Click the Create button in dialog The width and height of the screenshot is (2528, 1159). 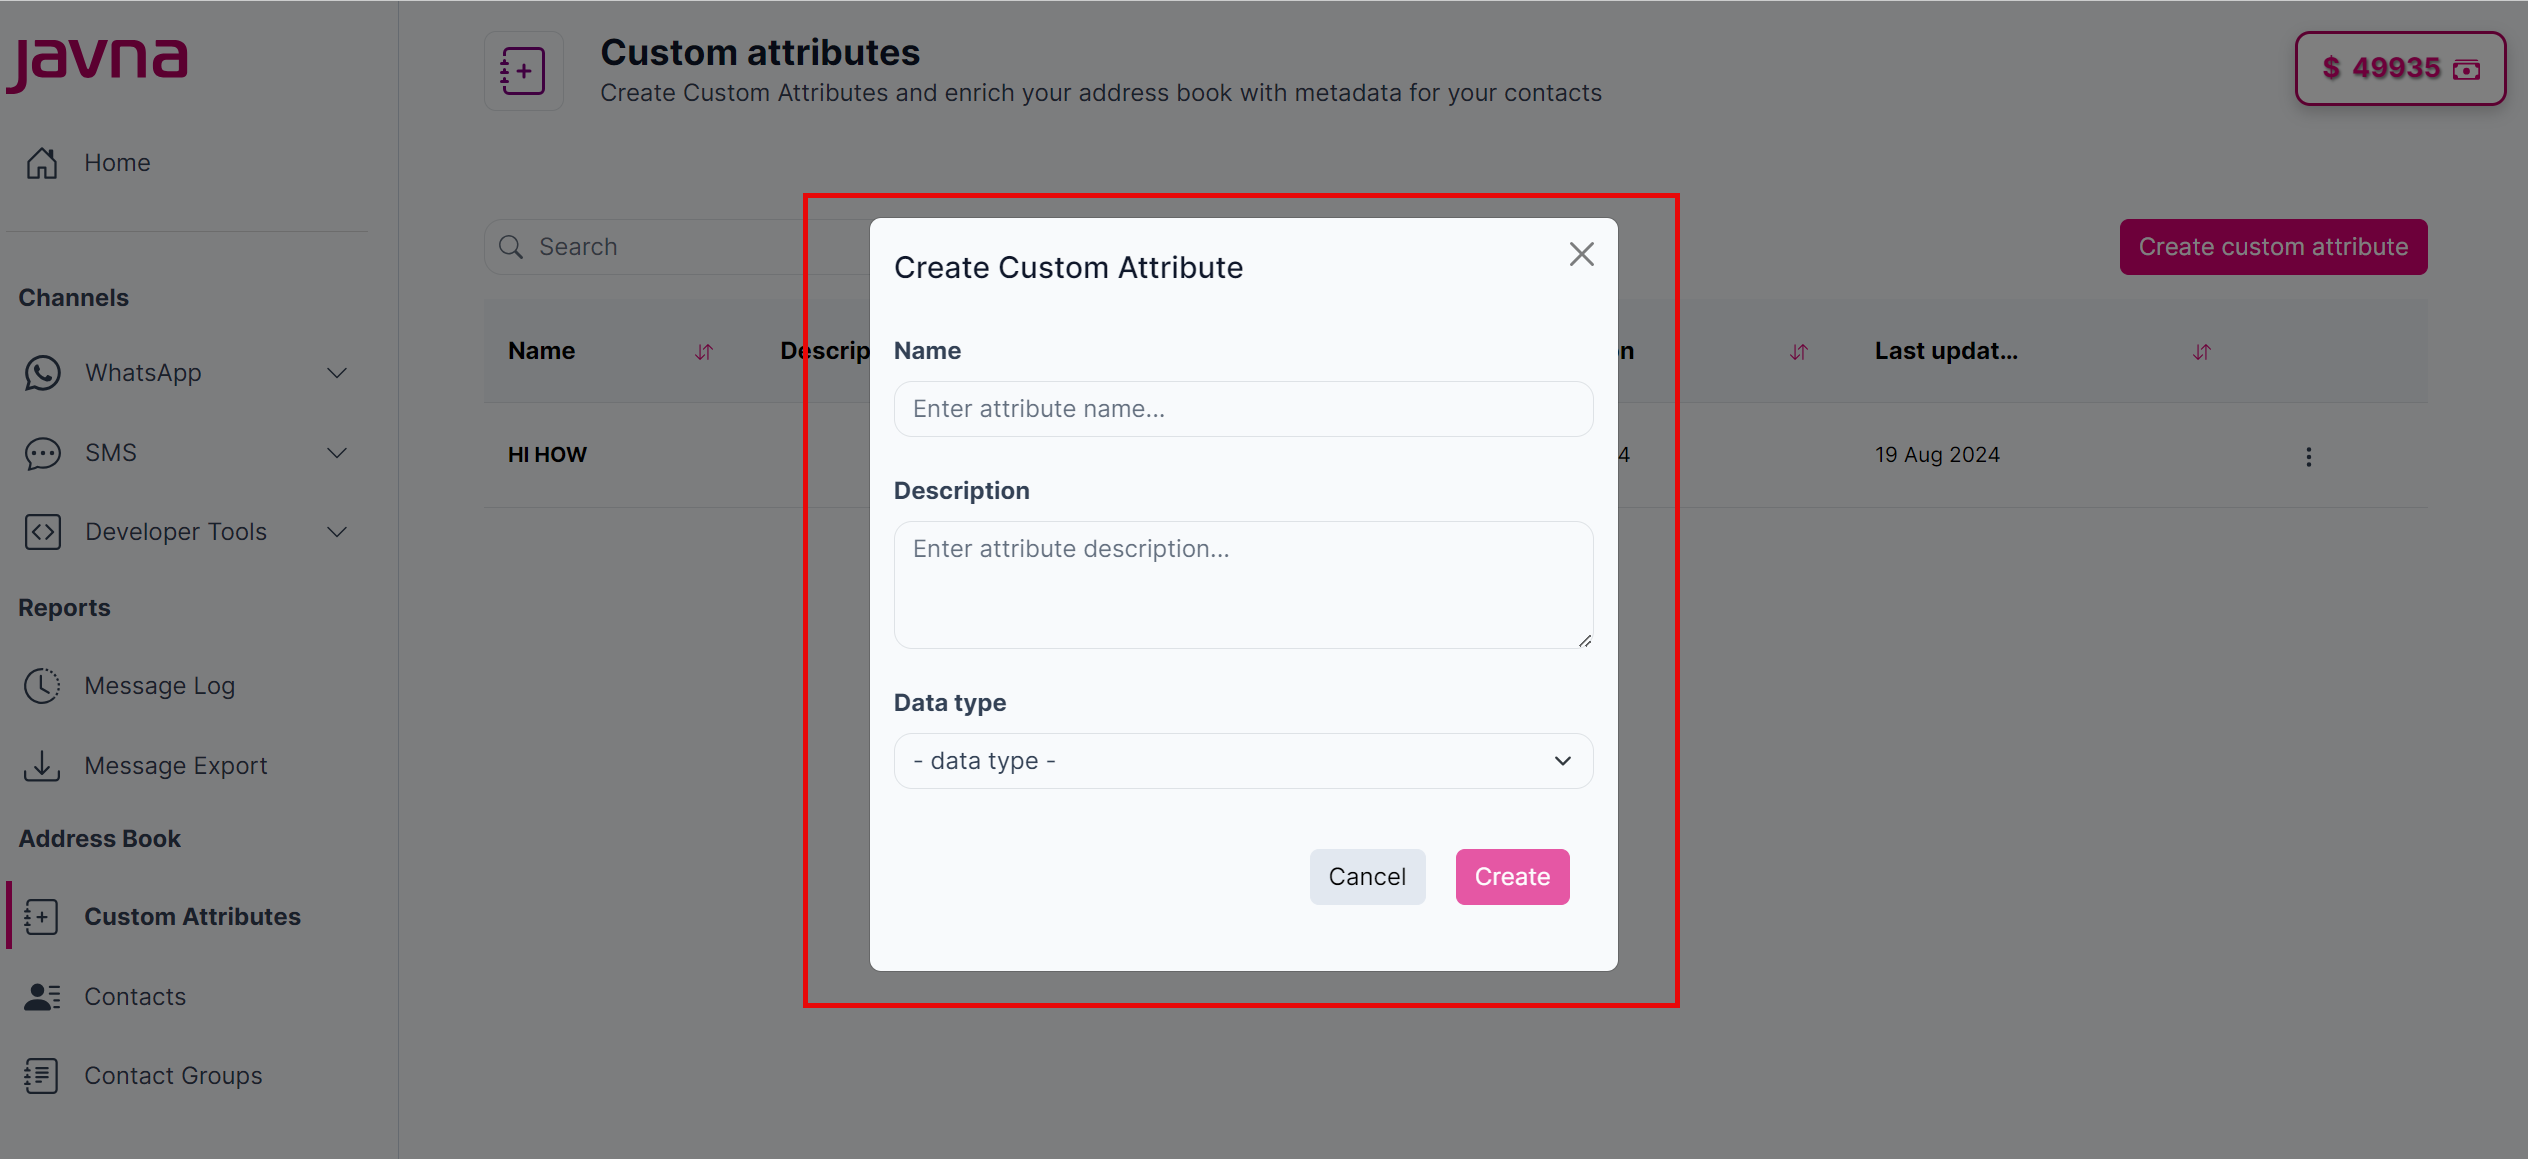tap(1511, 876)
